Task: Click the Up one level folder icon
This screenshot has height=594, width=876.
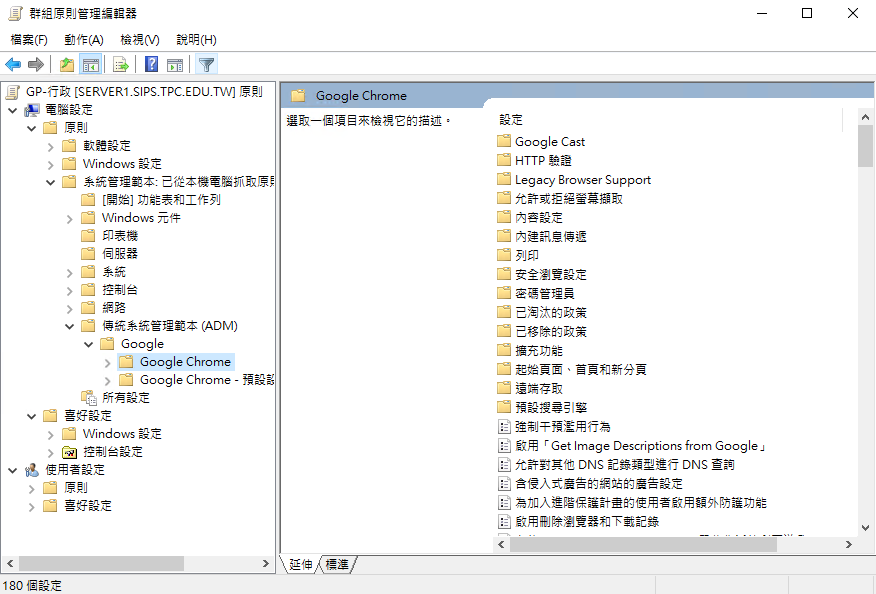Action: click(67, 65)
